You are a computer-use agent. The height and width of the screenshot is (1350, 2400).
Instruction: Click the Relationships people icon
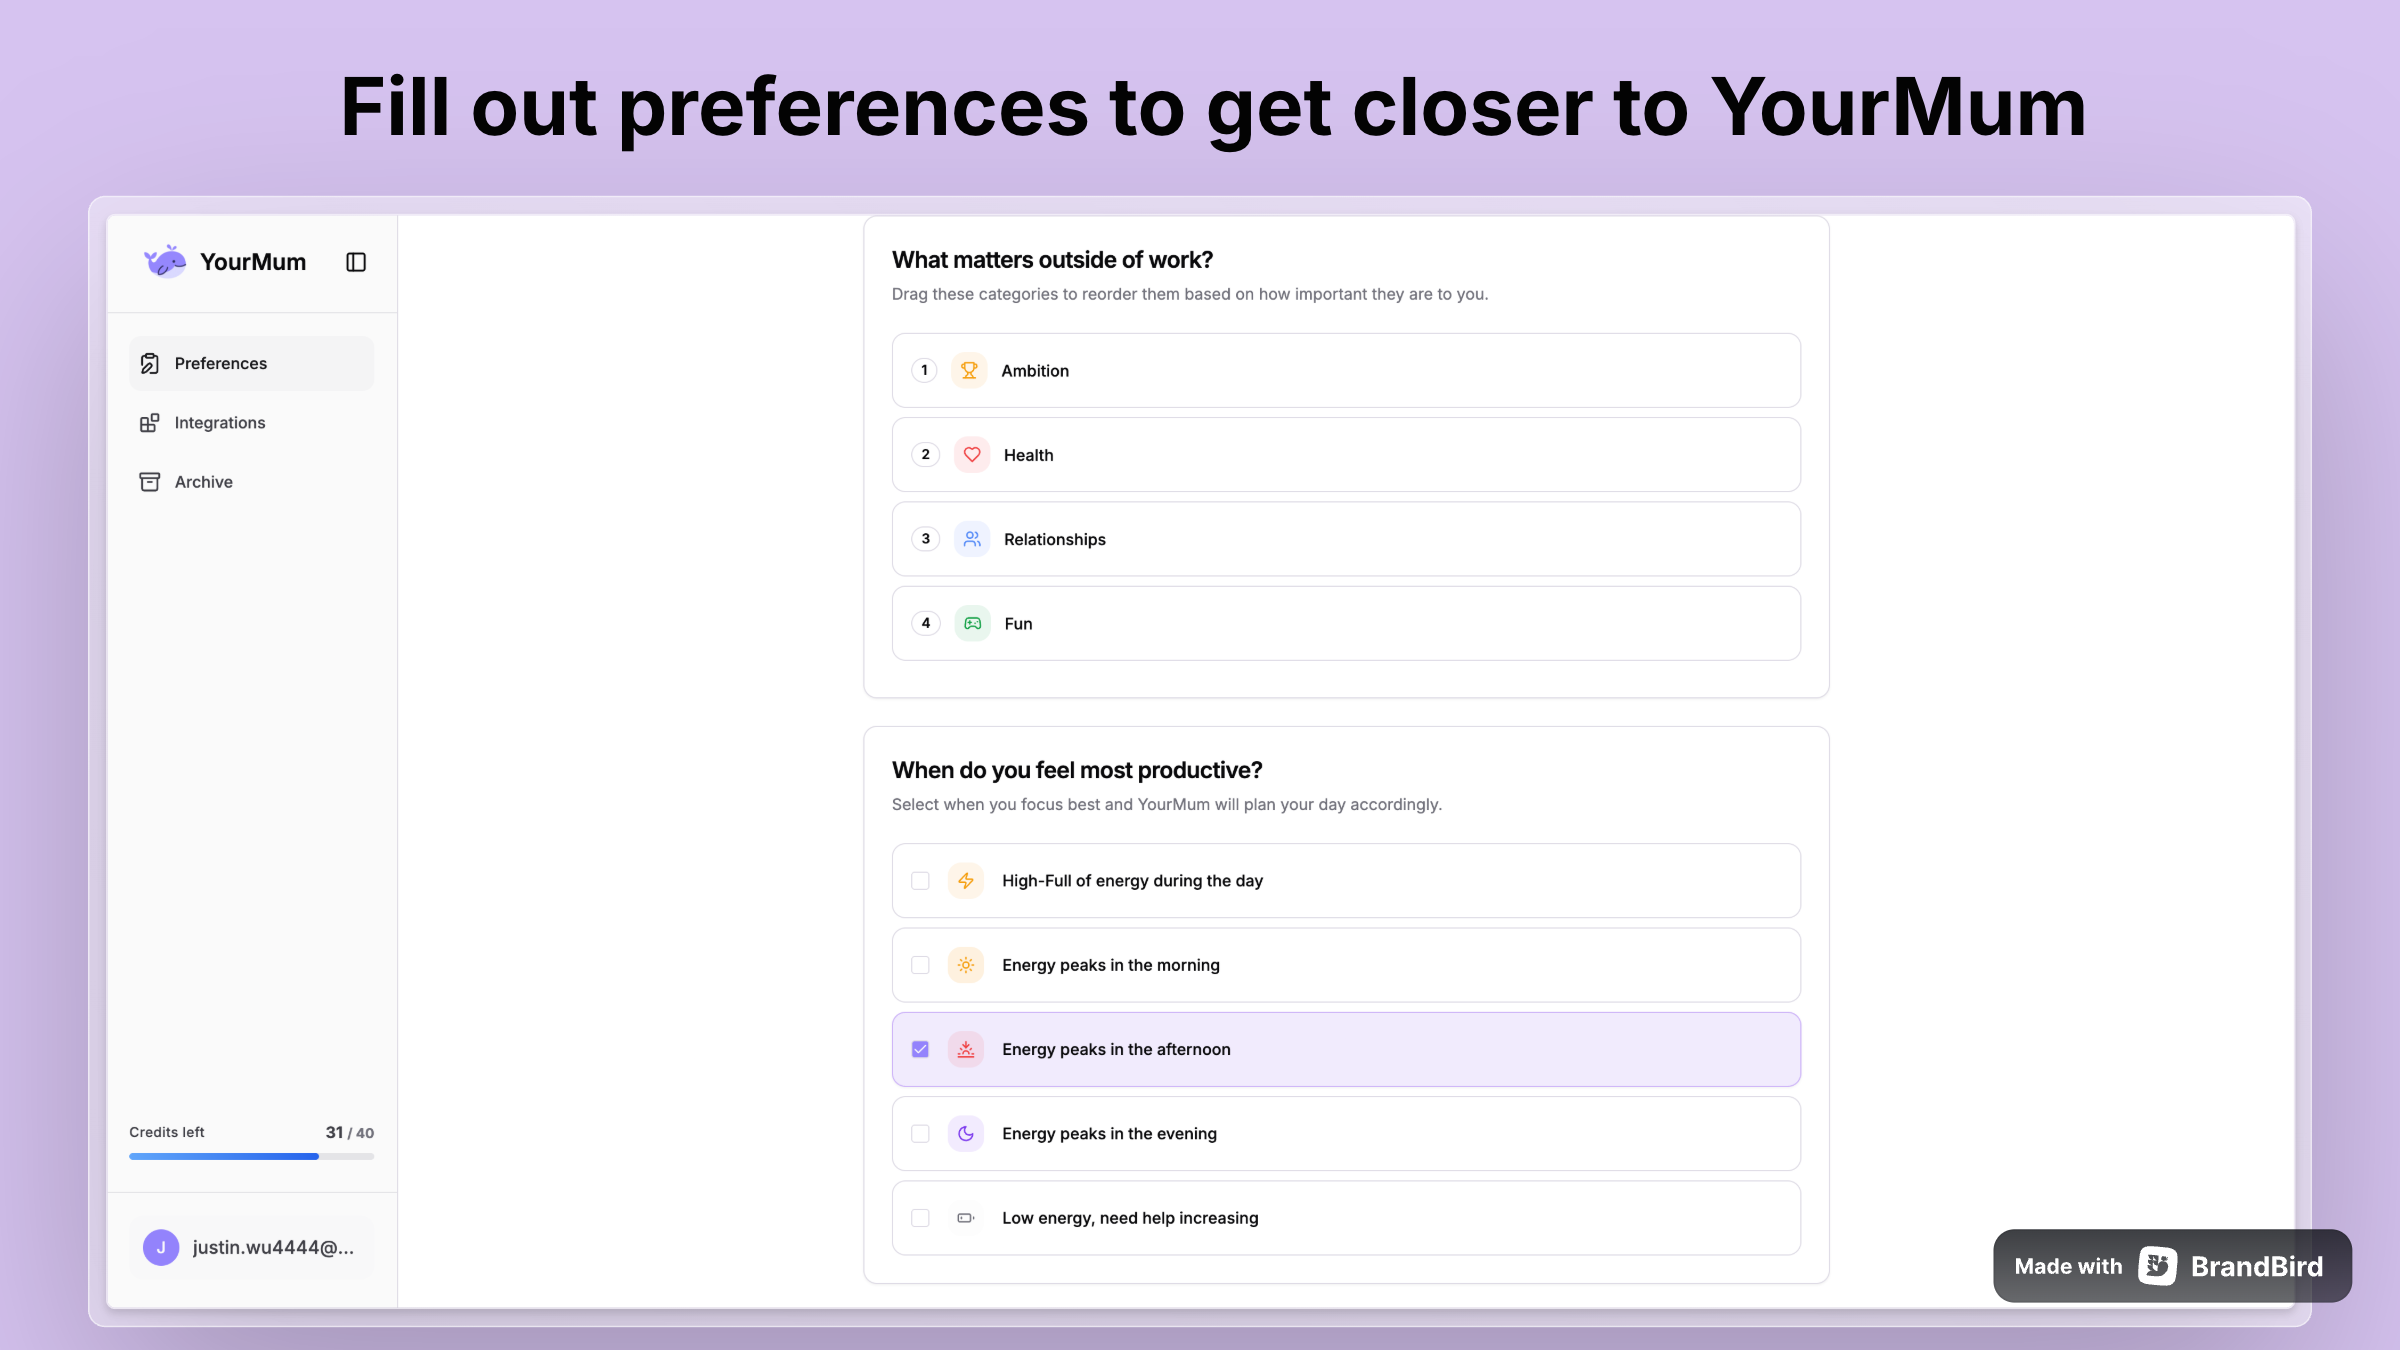(970, 539)
